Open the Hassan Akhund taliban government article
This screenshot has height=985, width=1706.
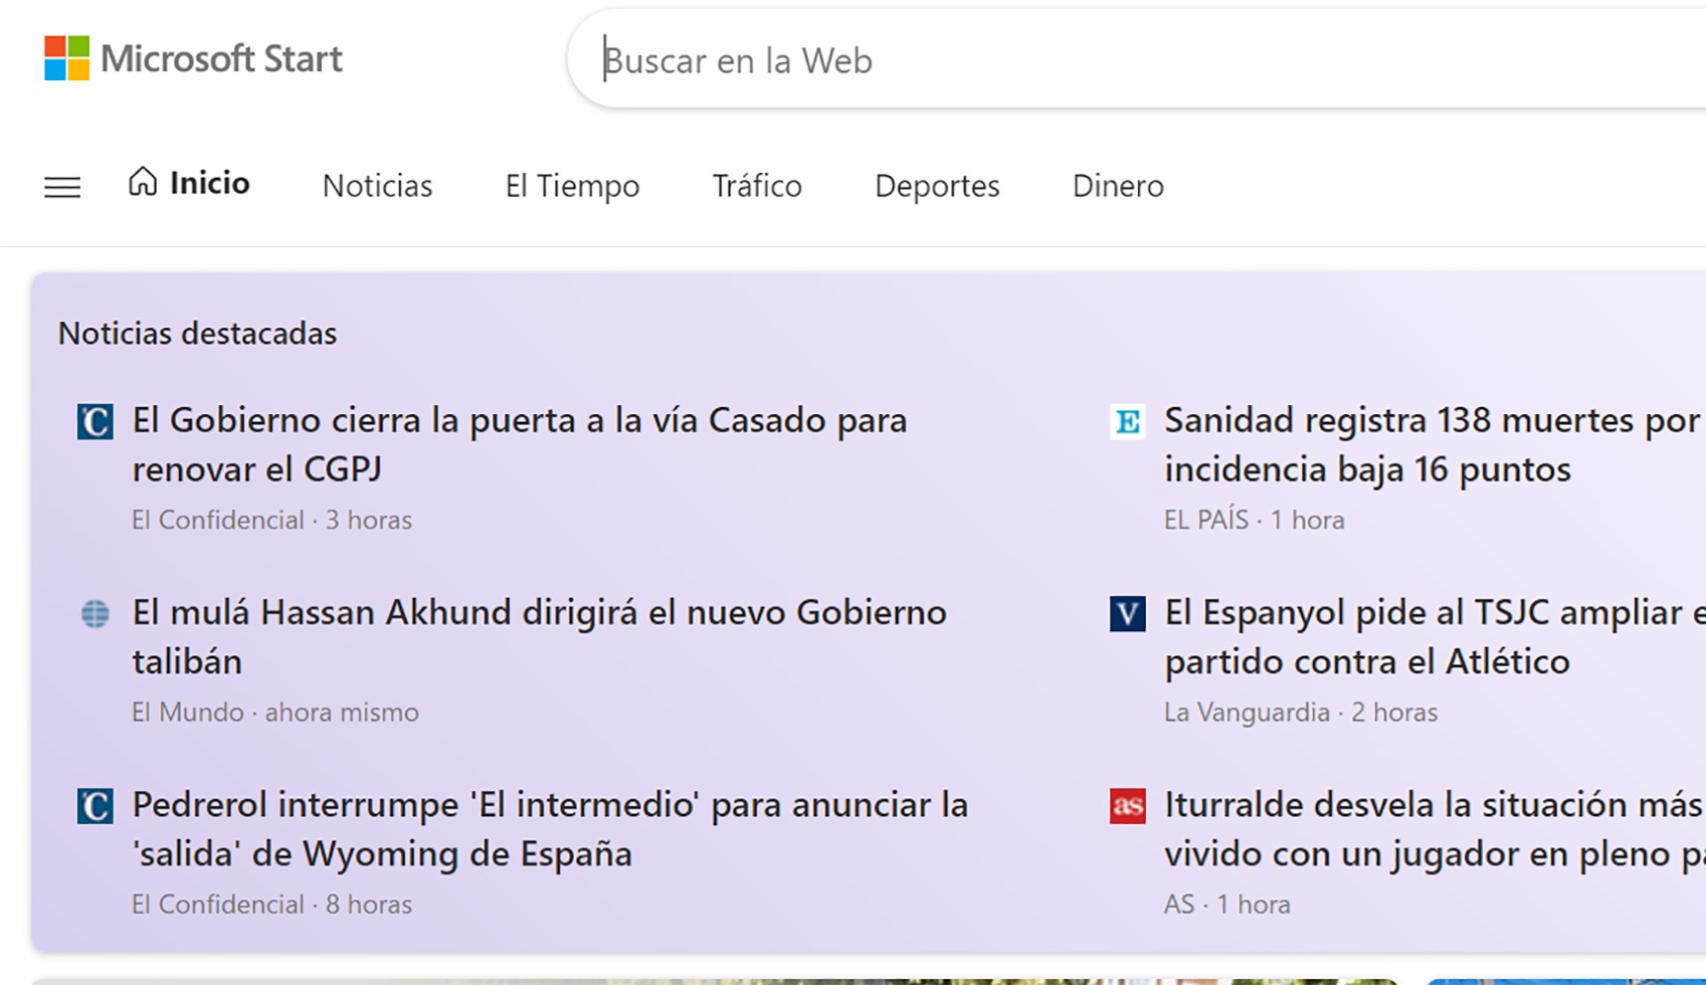click(539, 637)
